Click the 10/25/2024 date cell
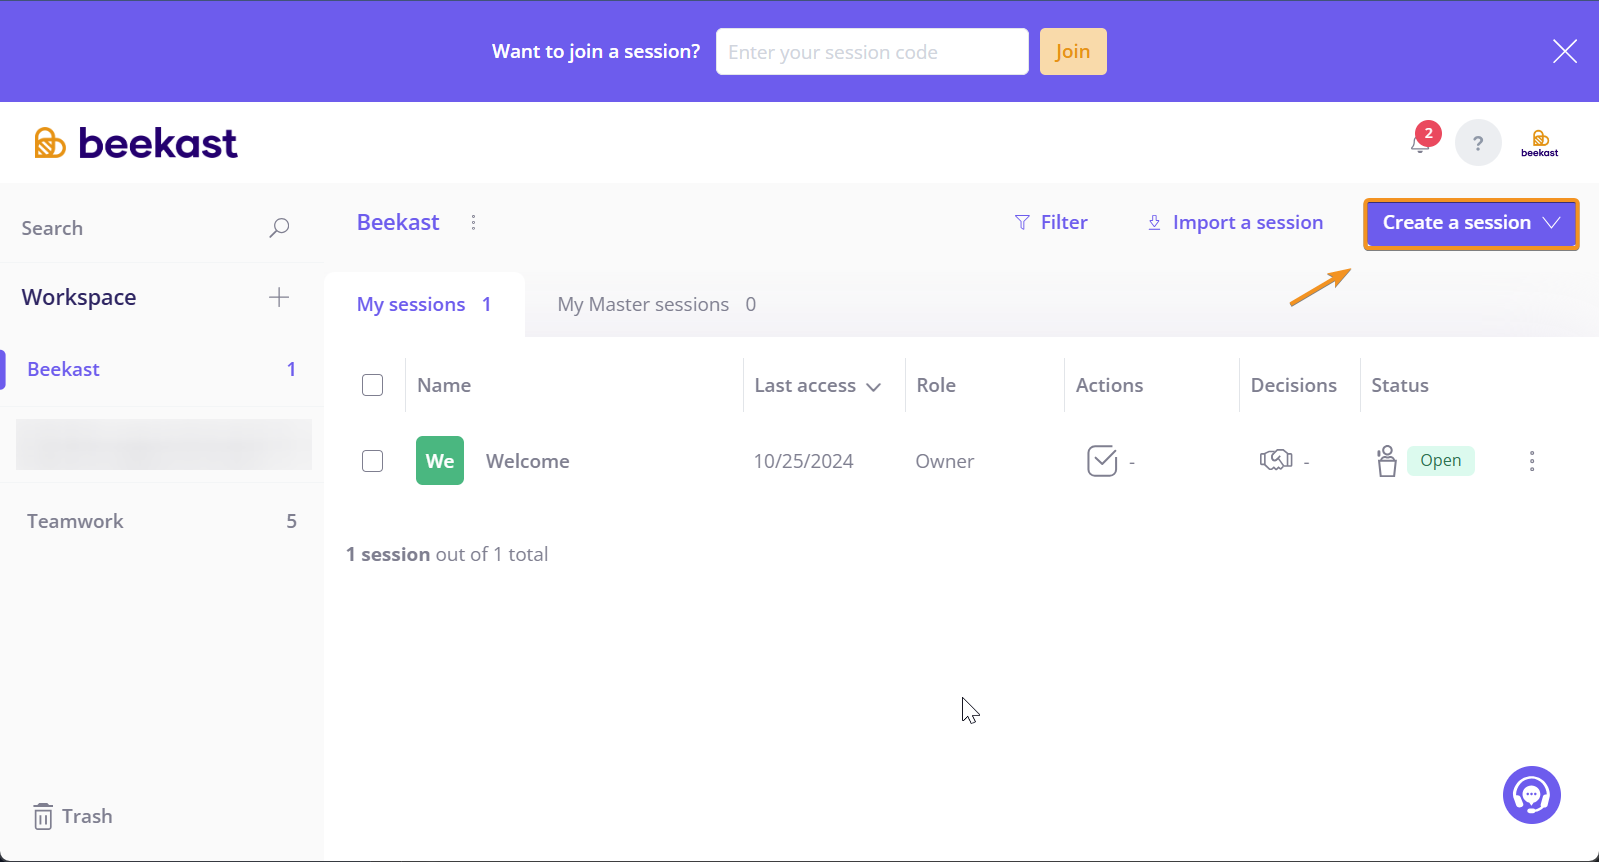 point(804,461)
